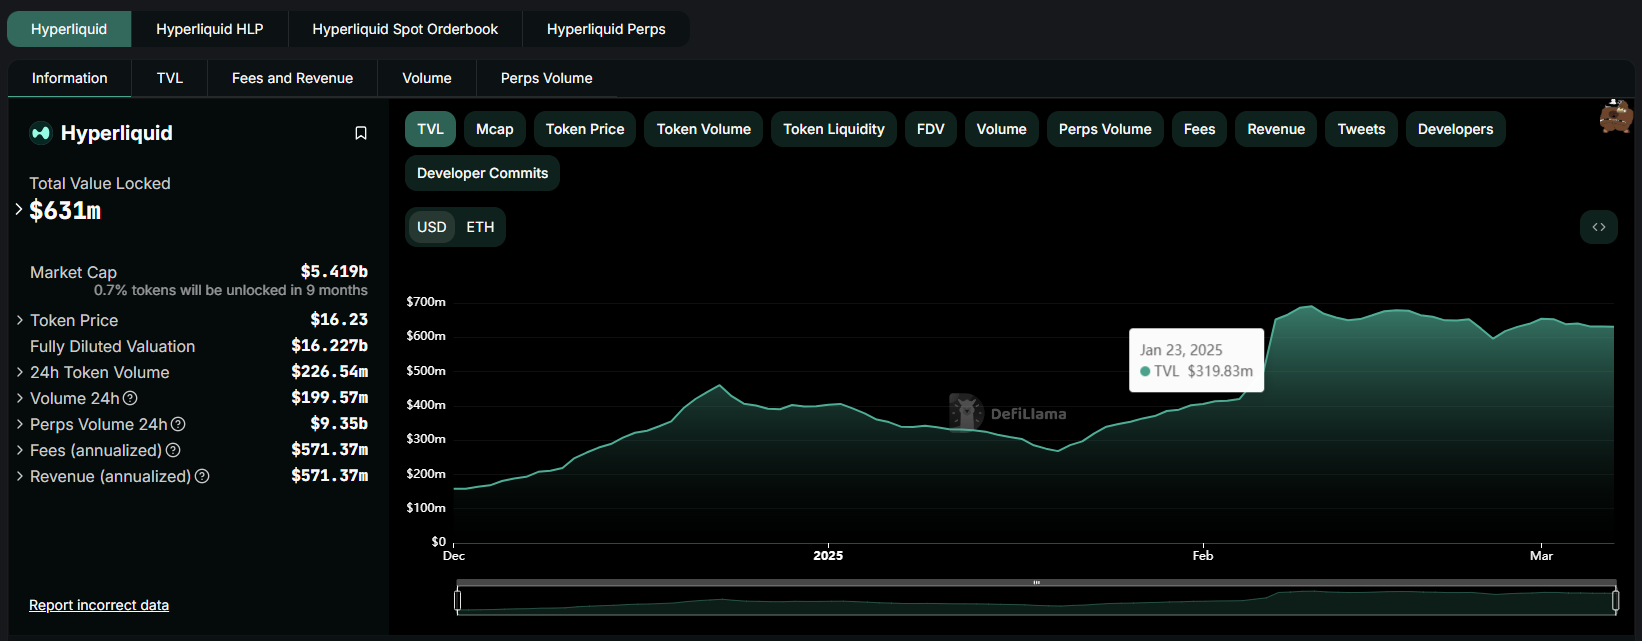Toggle the FDV chart metric
The image size is (1642, 641).
coord(931,129)
